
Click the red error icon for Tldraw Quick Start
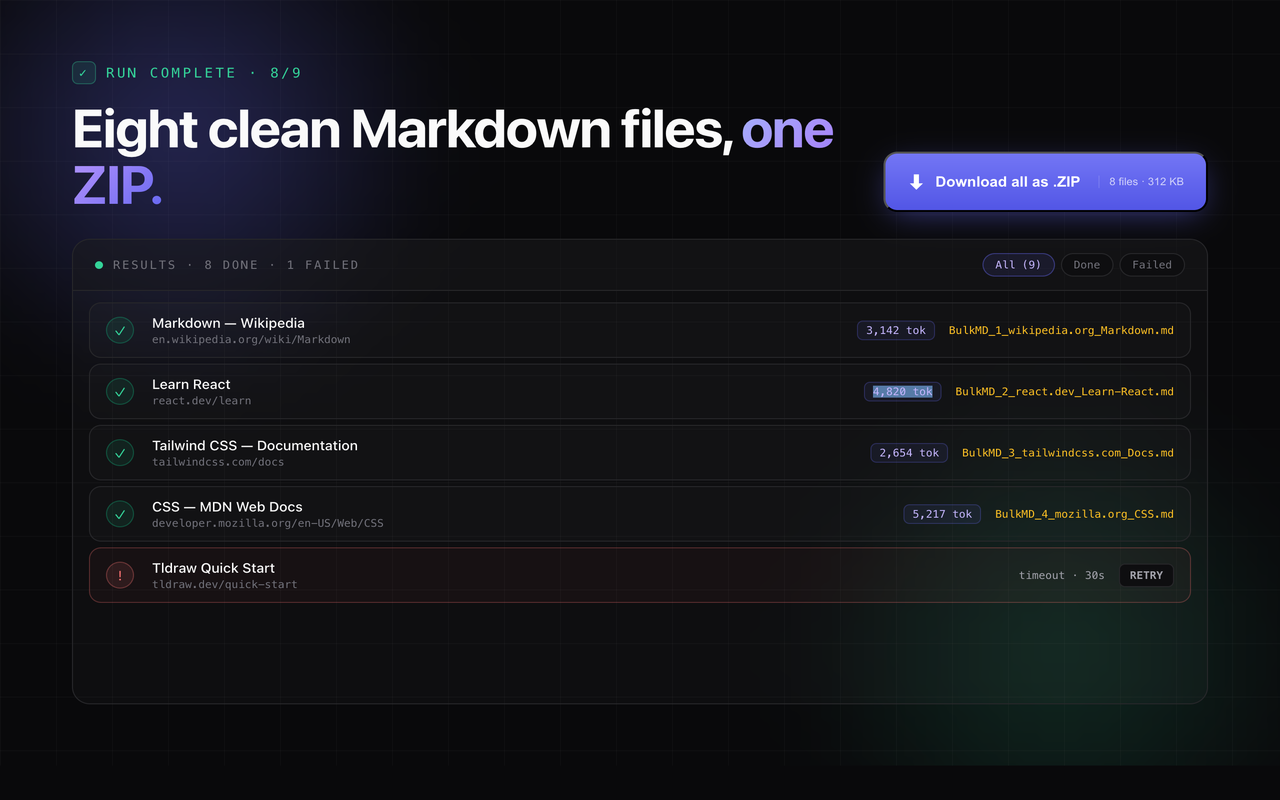coord(120,575)
